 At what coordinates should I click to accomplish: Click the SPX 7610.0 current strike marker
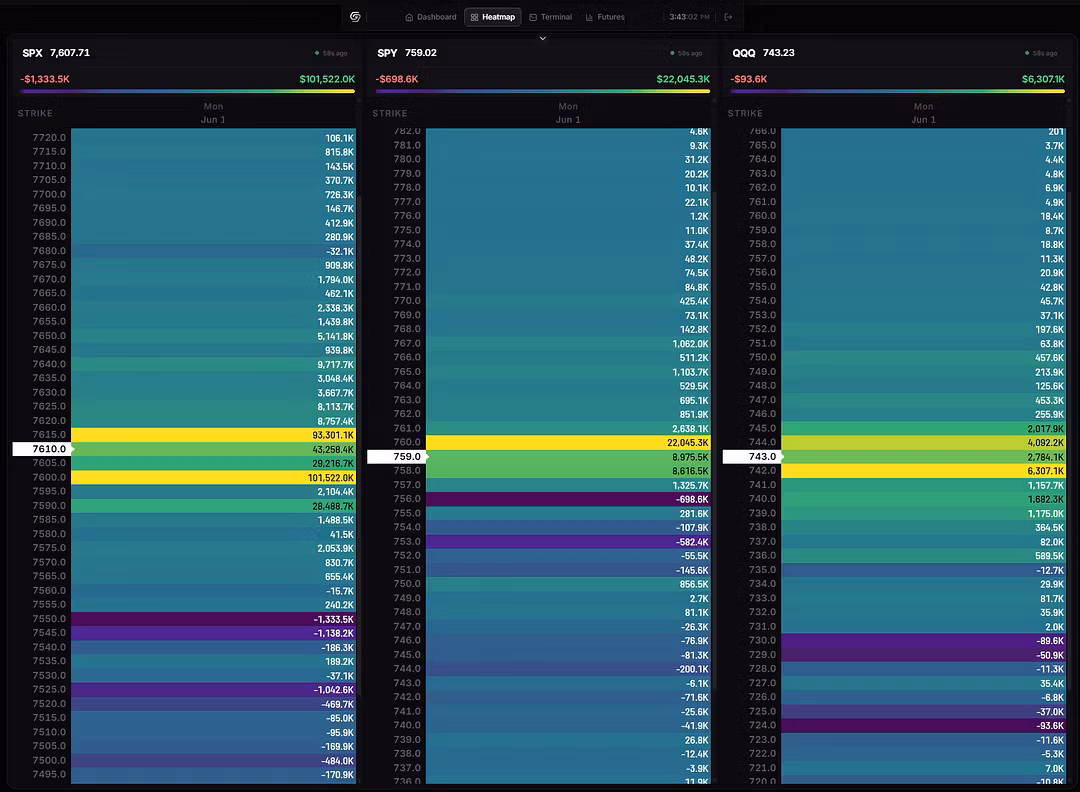pyautogui.click(x=42, y=449)
